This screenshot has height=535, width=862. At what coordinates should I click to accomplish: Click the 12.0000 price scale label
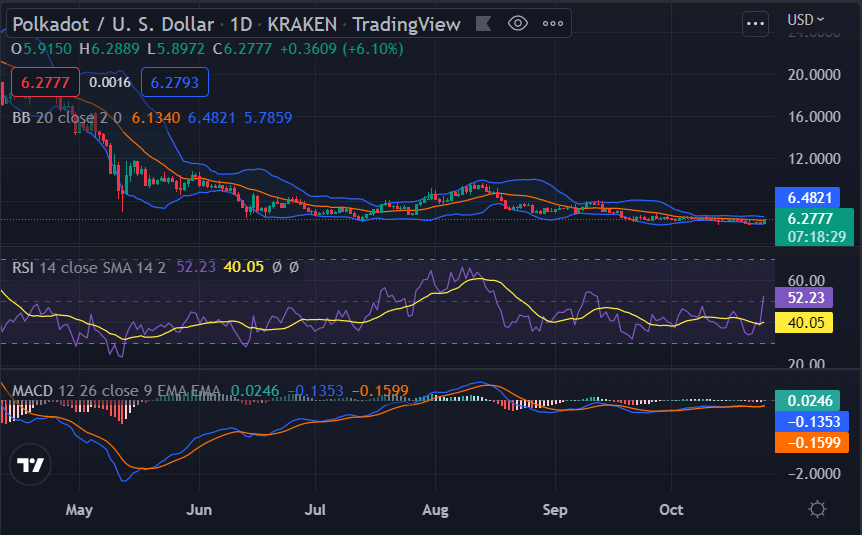coord(814,158)
